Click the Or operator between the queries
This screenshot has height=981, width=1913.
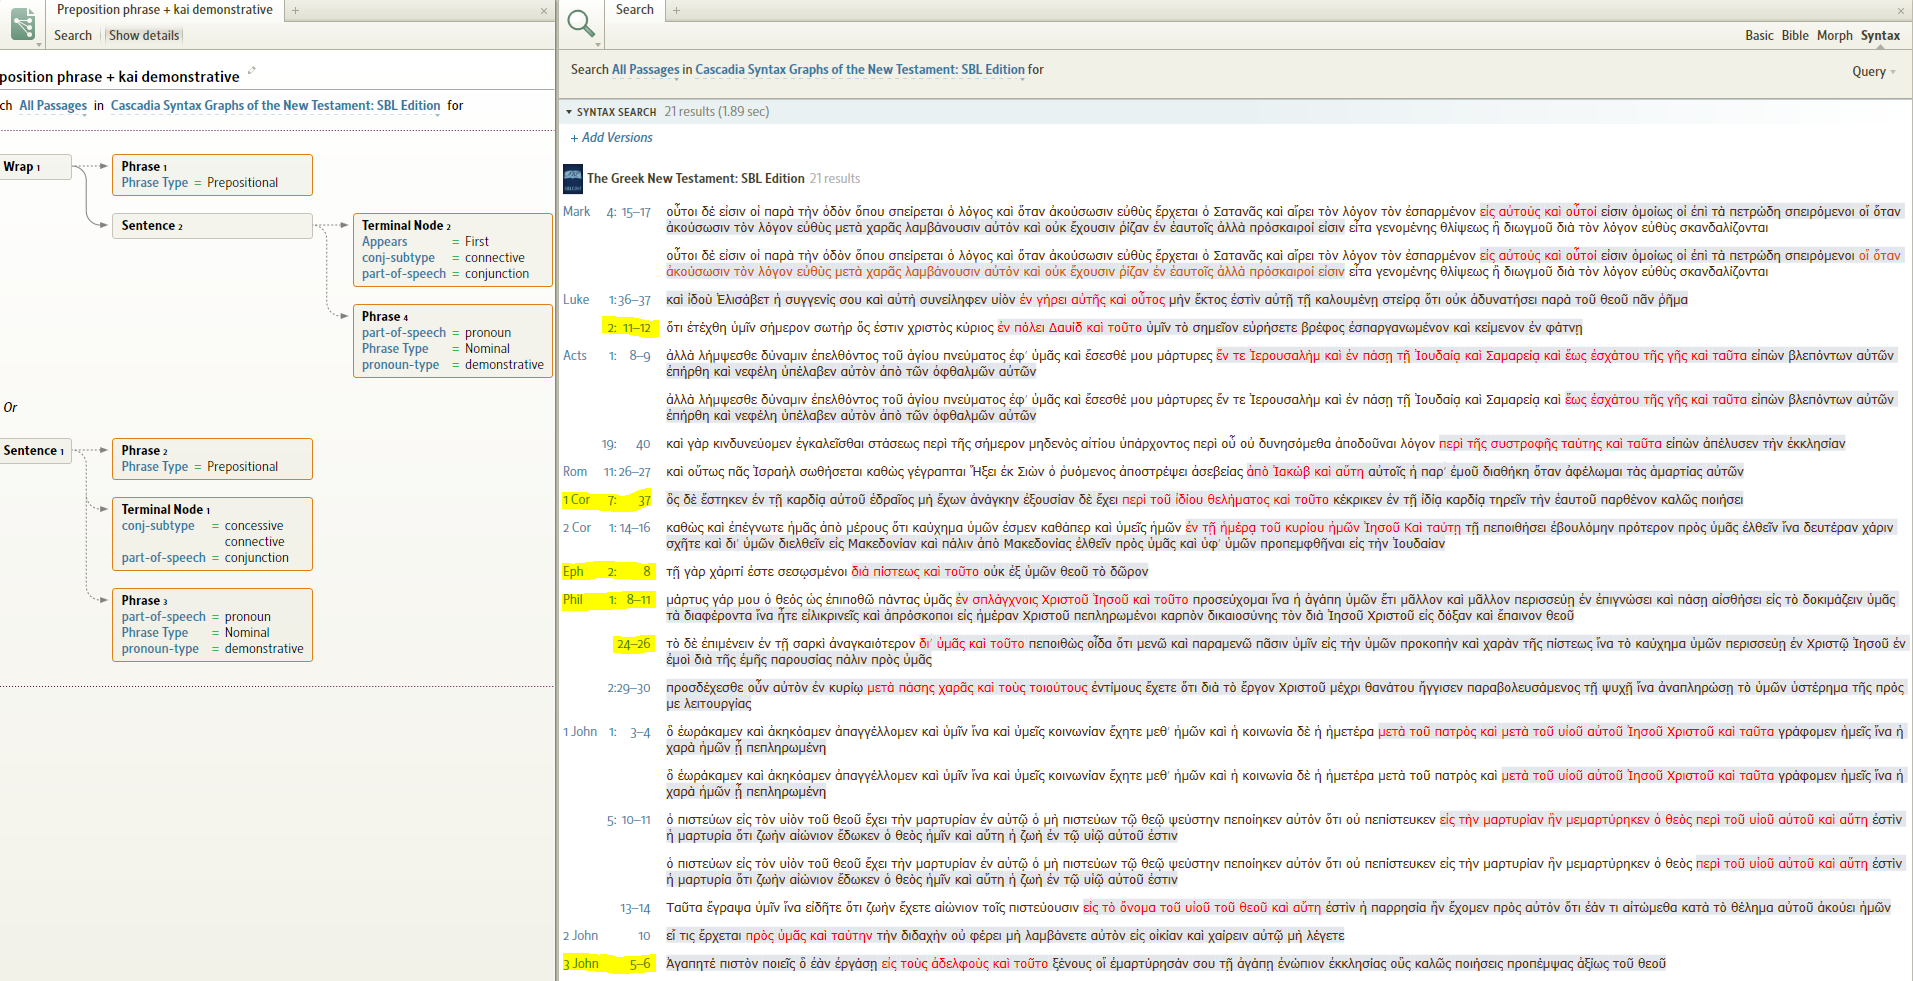(x=10, y=408)
